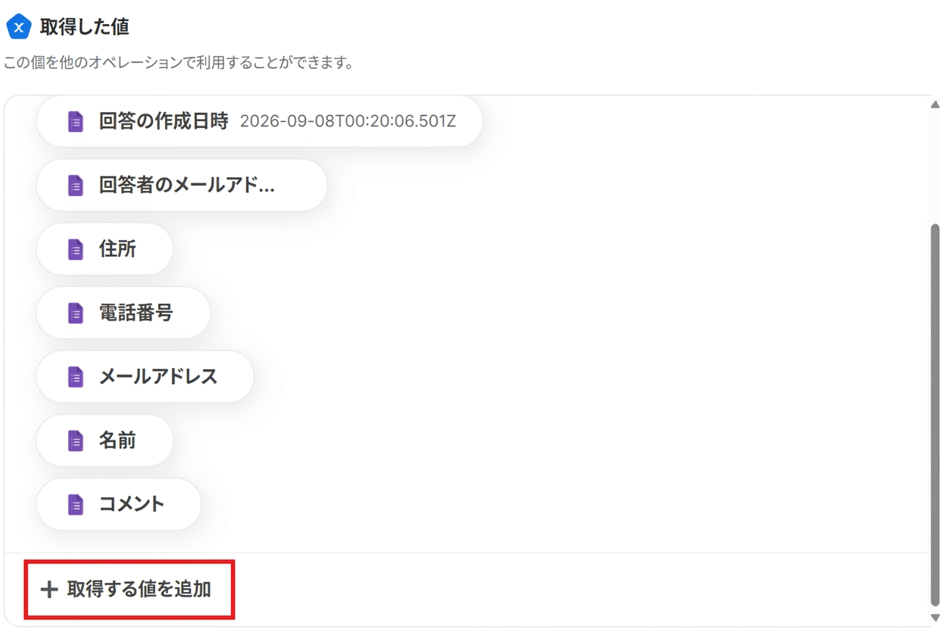
Task: Click the form icon beside 回答の作成日時
Action: pyautogui.click(x=76, y=121)
